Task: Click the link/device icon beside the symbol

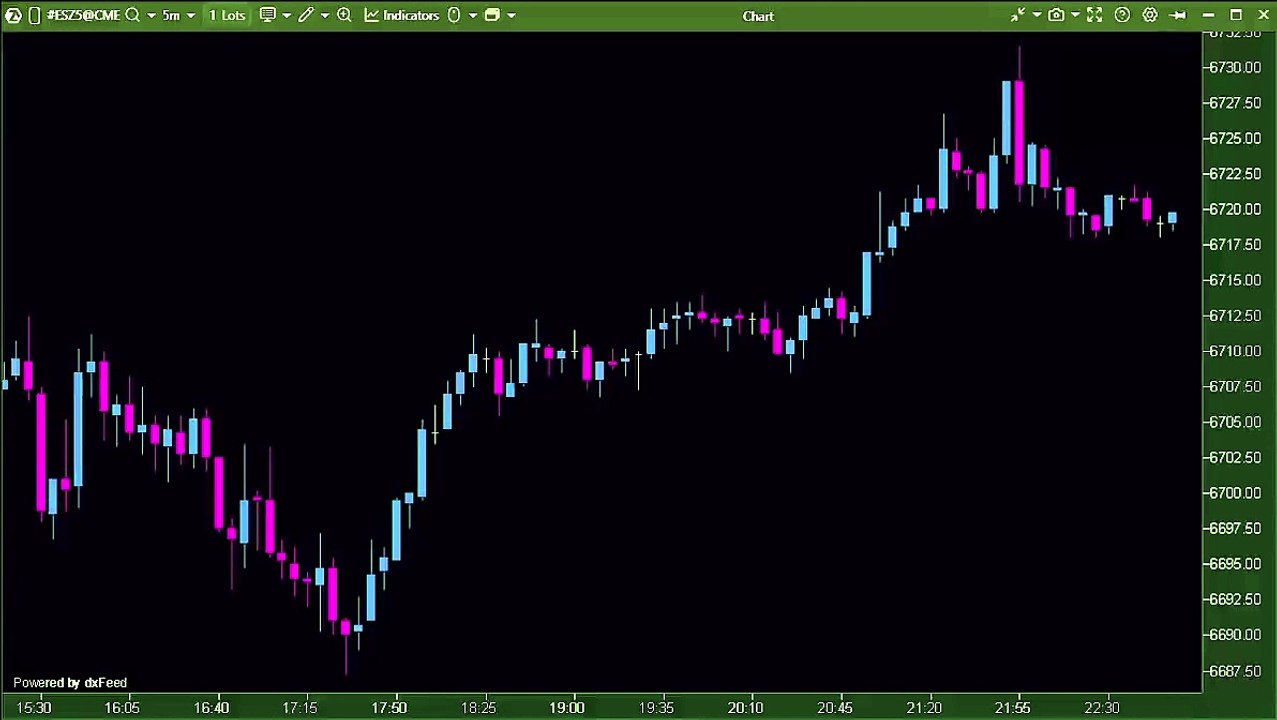Action: 34,15
